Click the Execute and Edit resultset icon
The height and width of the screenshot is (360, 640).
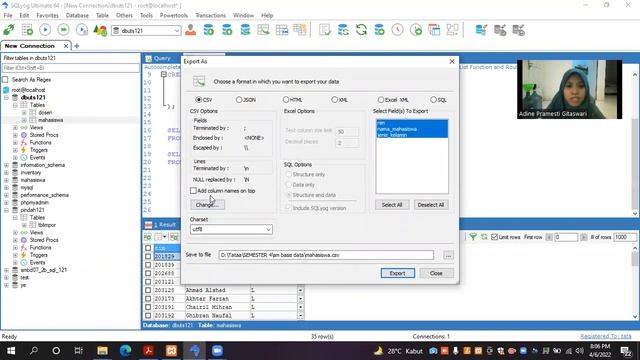coord(82,30)
